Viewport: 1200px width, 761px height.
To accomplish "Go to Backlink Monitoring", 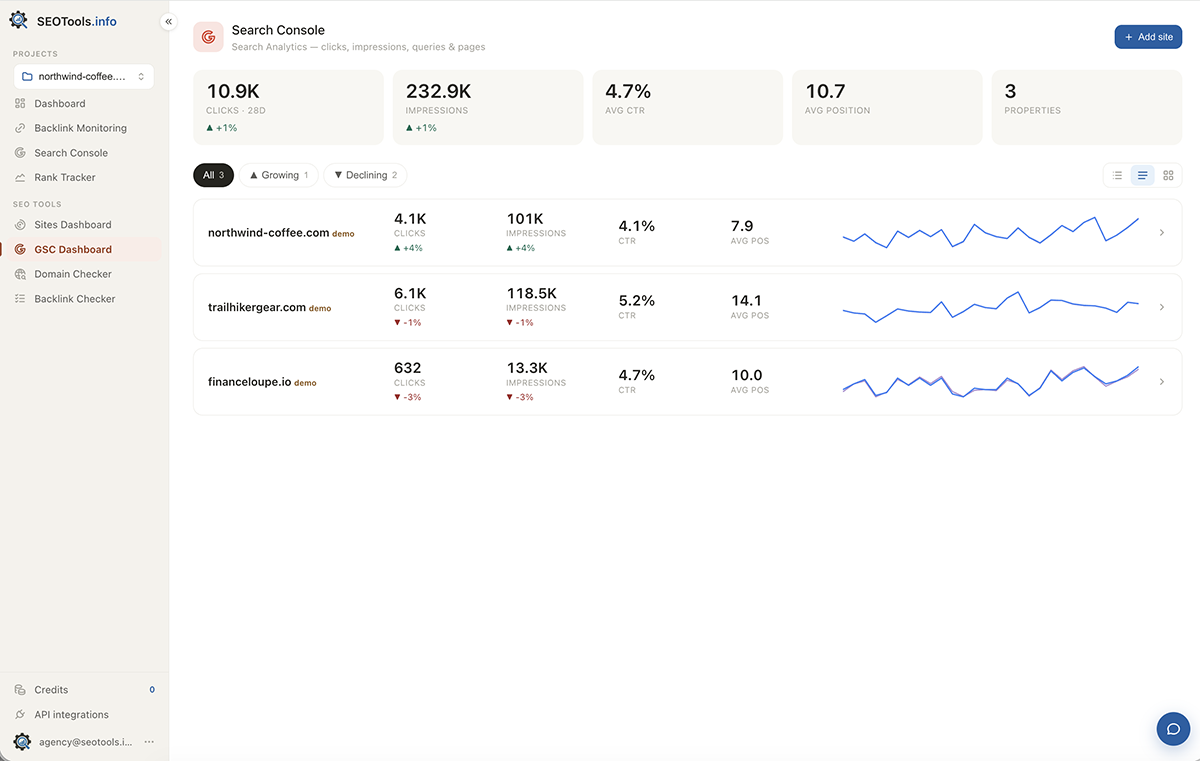I will (83, 128).
